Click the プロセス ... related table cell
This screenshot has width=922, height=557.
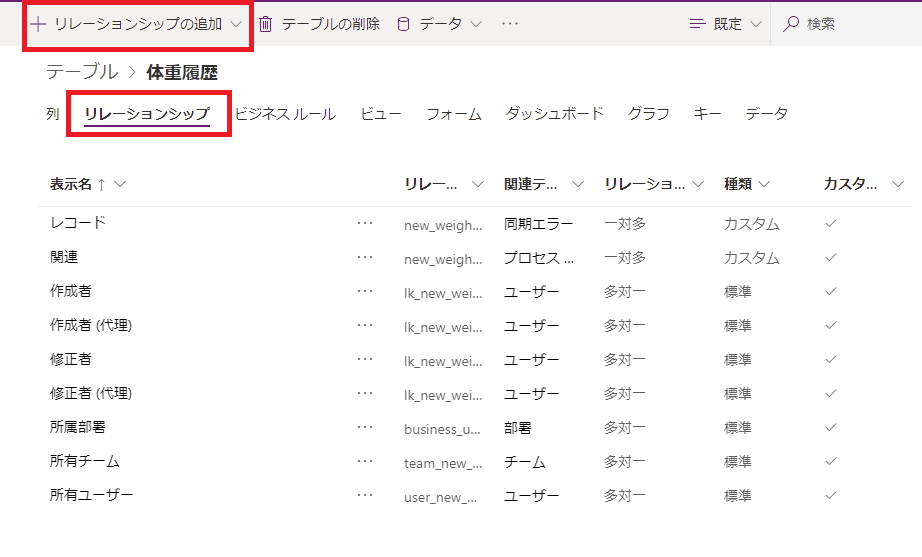(x=539, y=258)
